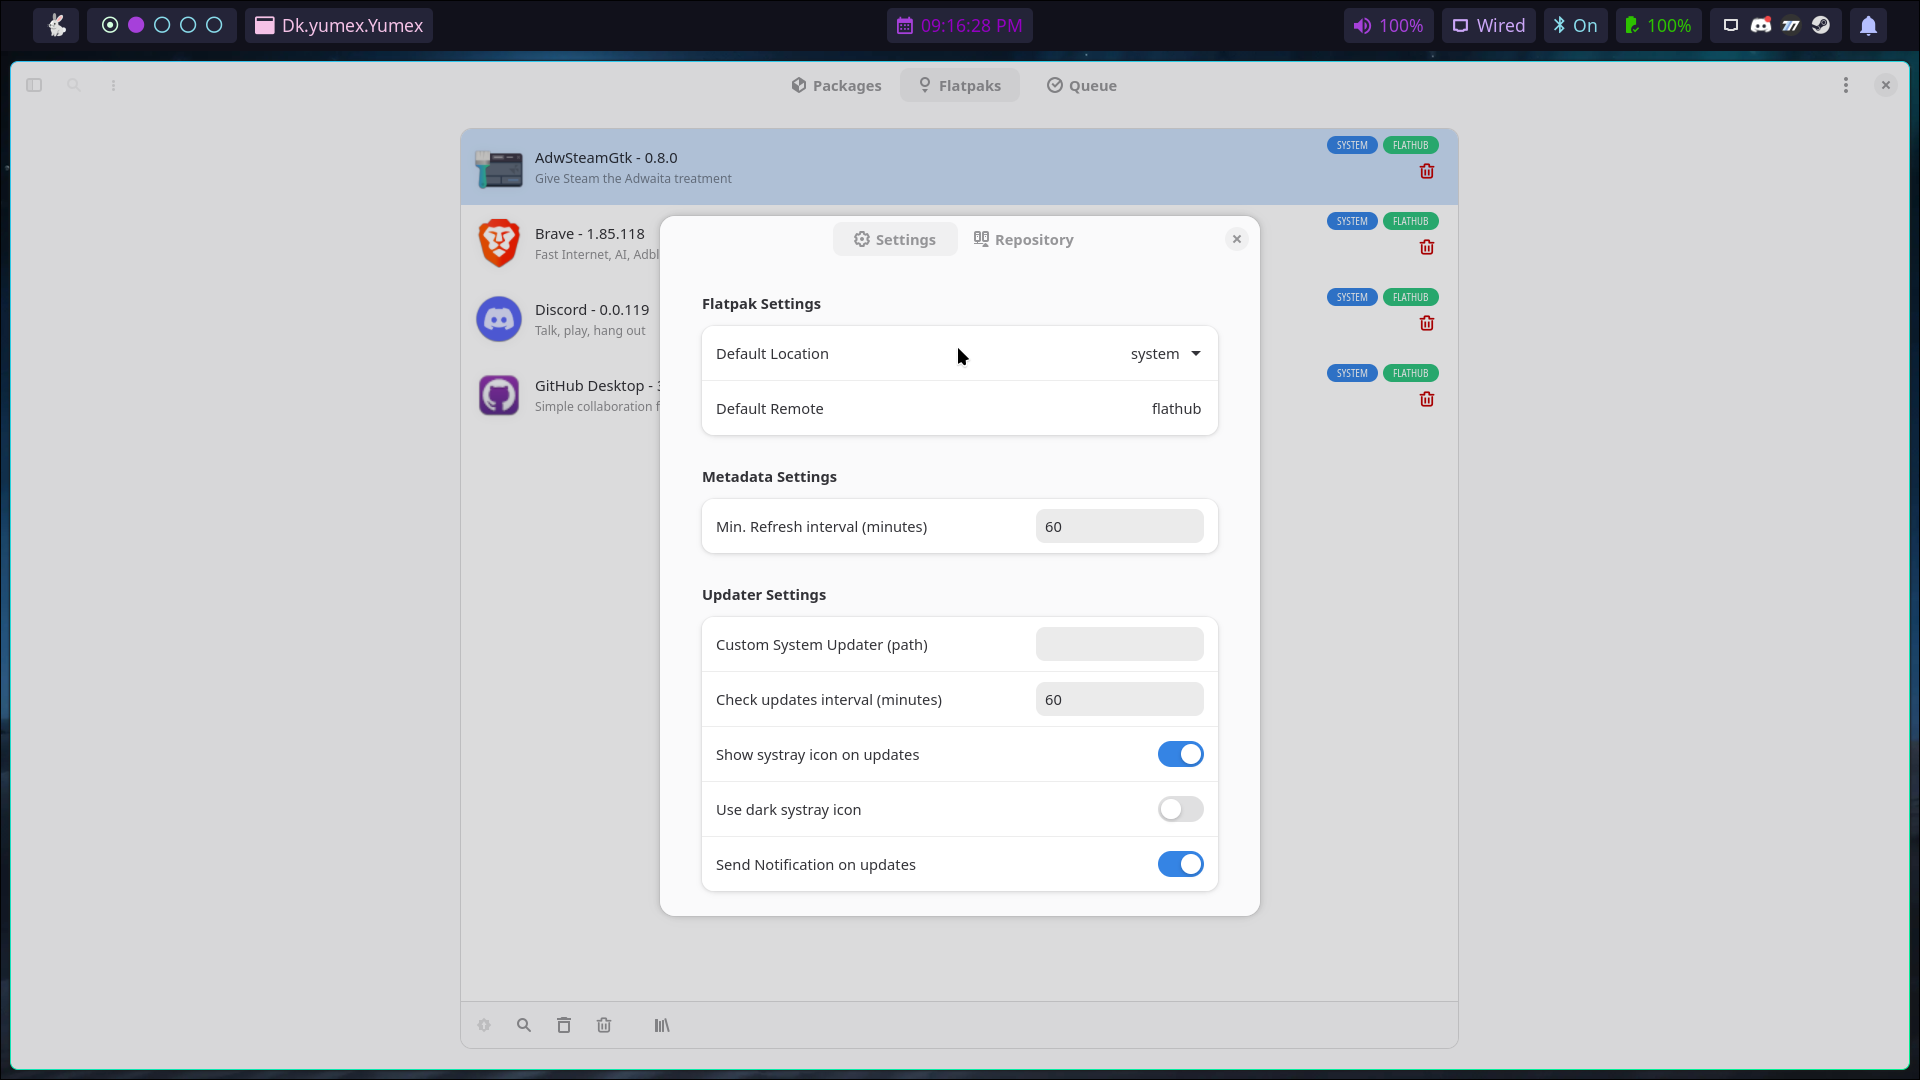Image resolution: width=1920 pixels, height=1080 pixels.
Task: Click the red trash icon for Discord
Action: tap(1427, 324)
